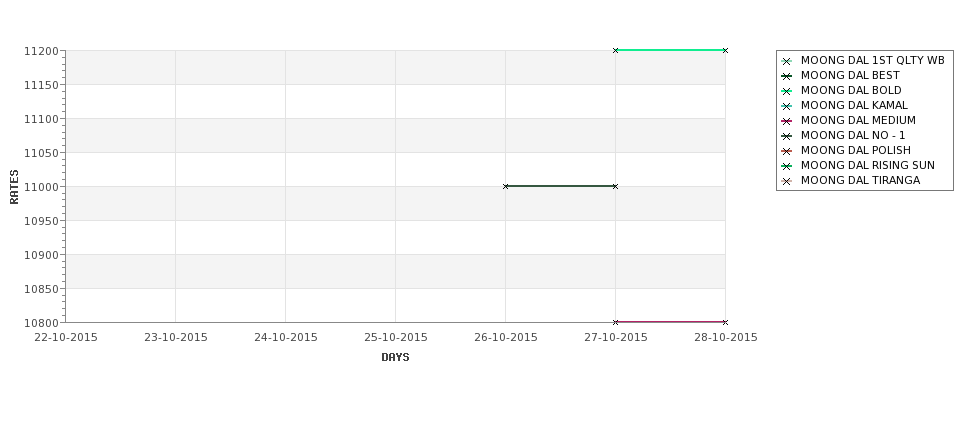Click the MOONG DAL RISING SUN legend marker
Viewport: 975px width, 429px height.
787,165
